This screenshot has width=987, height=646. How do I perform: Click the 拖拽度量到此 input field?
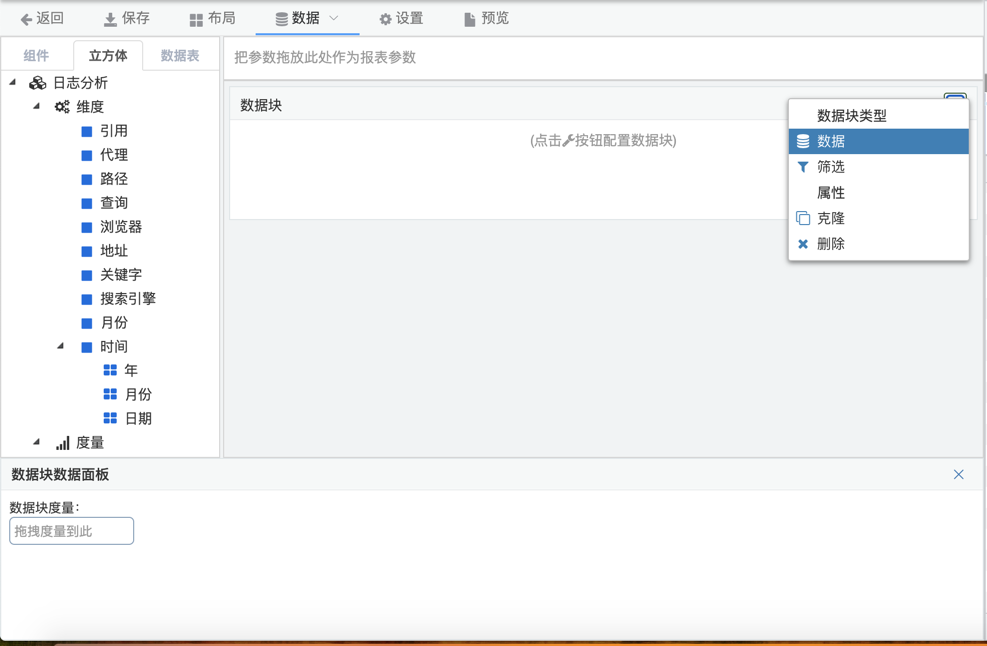pyautogui.click(x=72, y=531)
